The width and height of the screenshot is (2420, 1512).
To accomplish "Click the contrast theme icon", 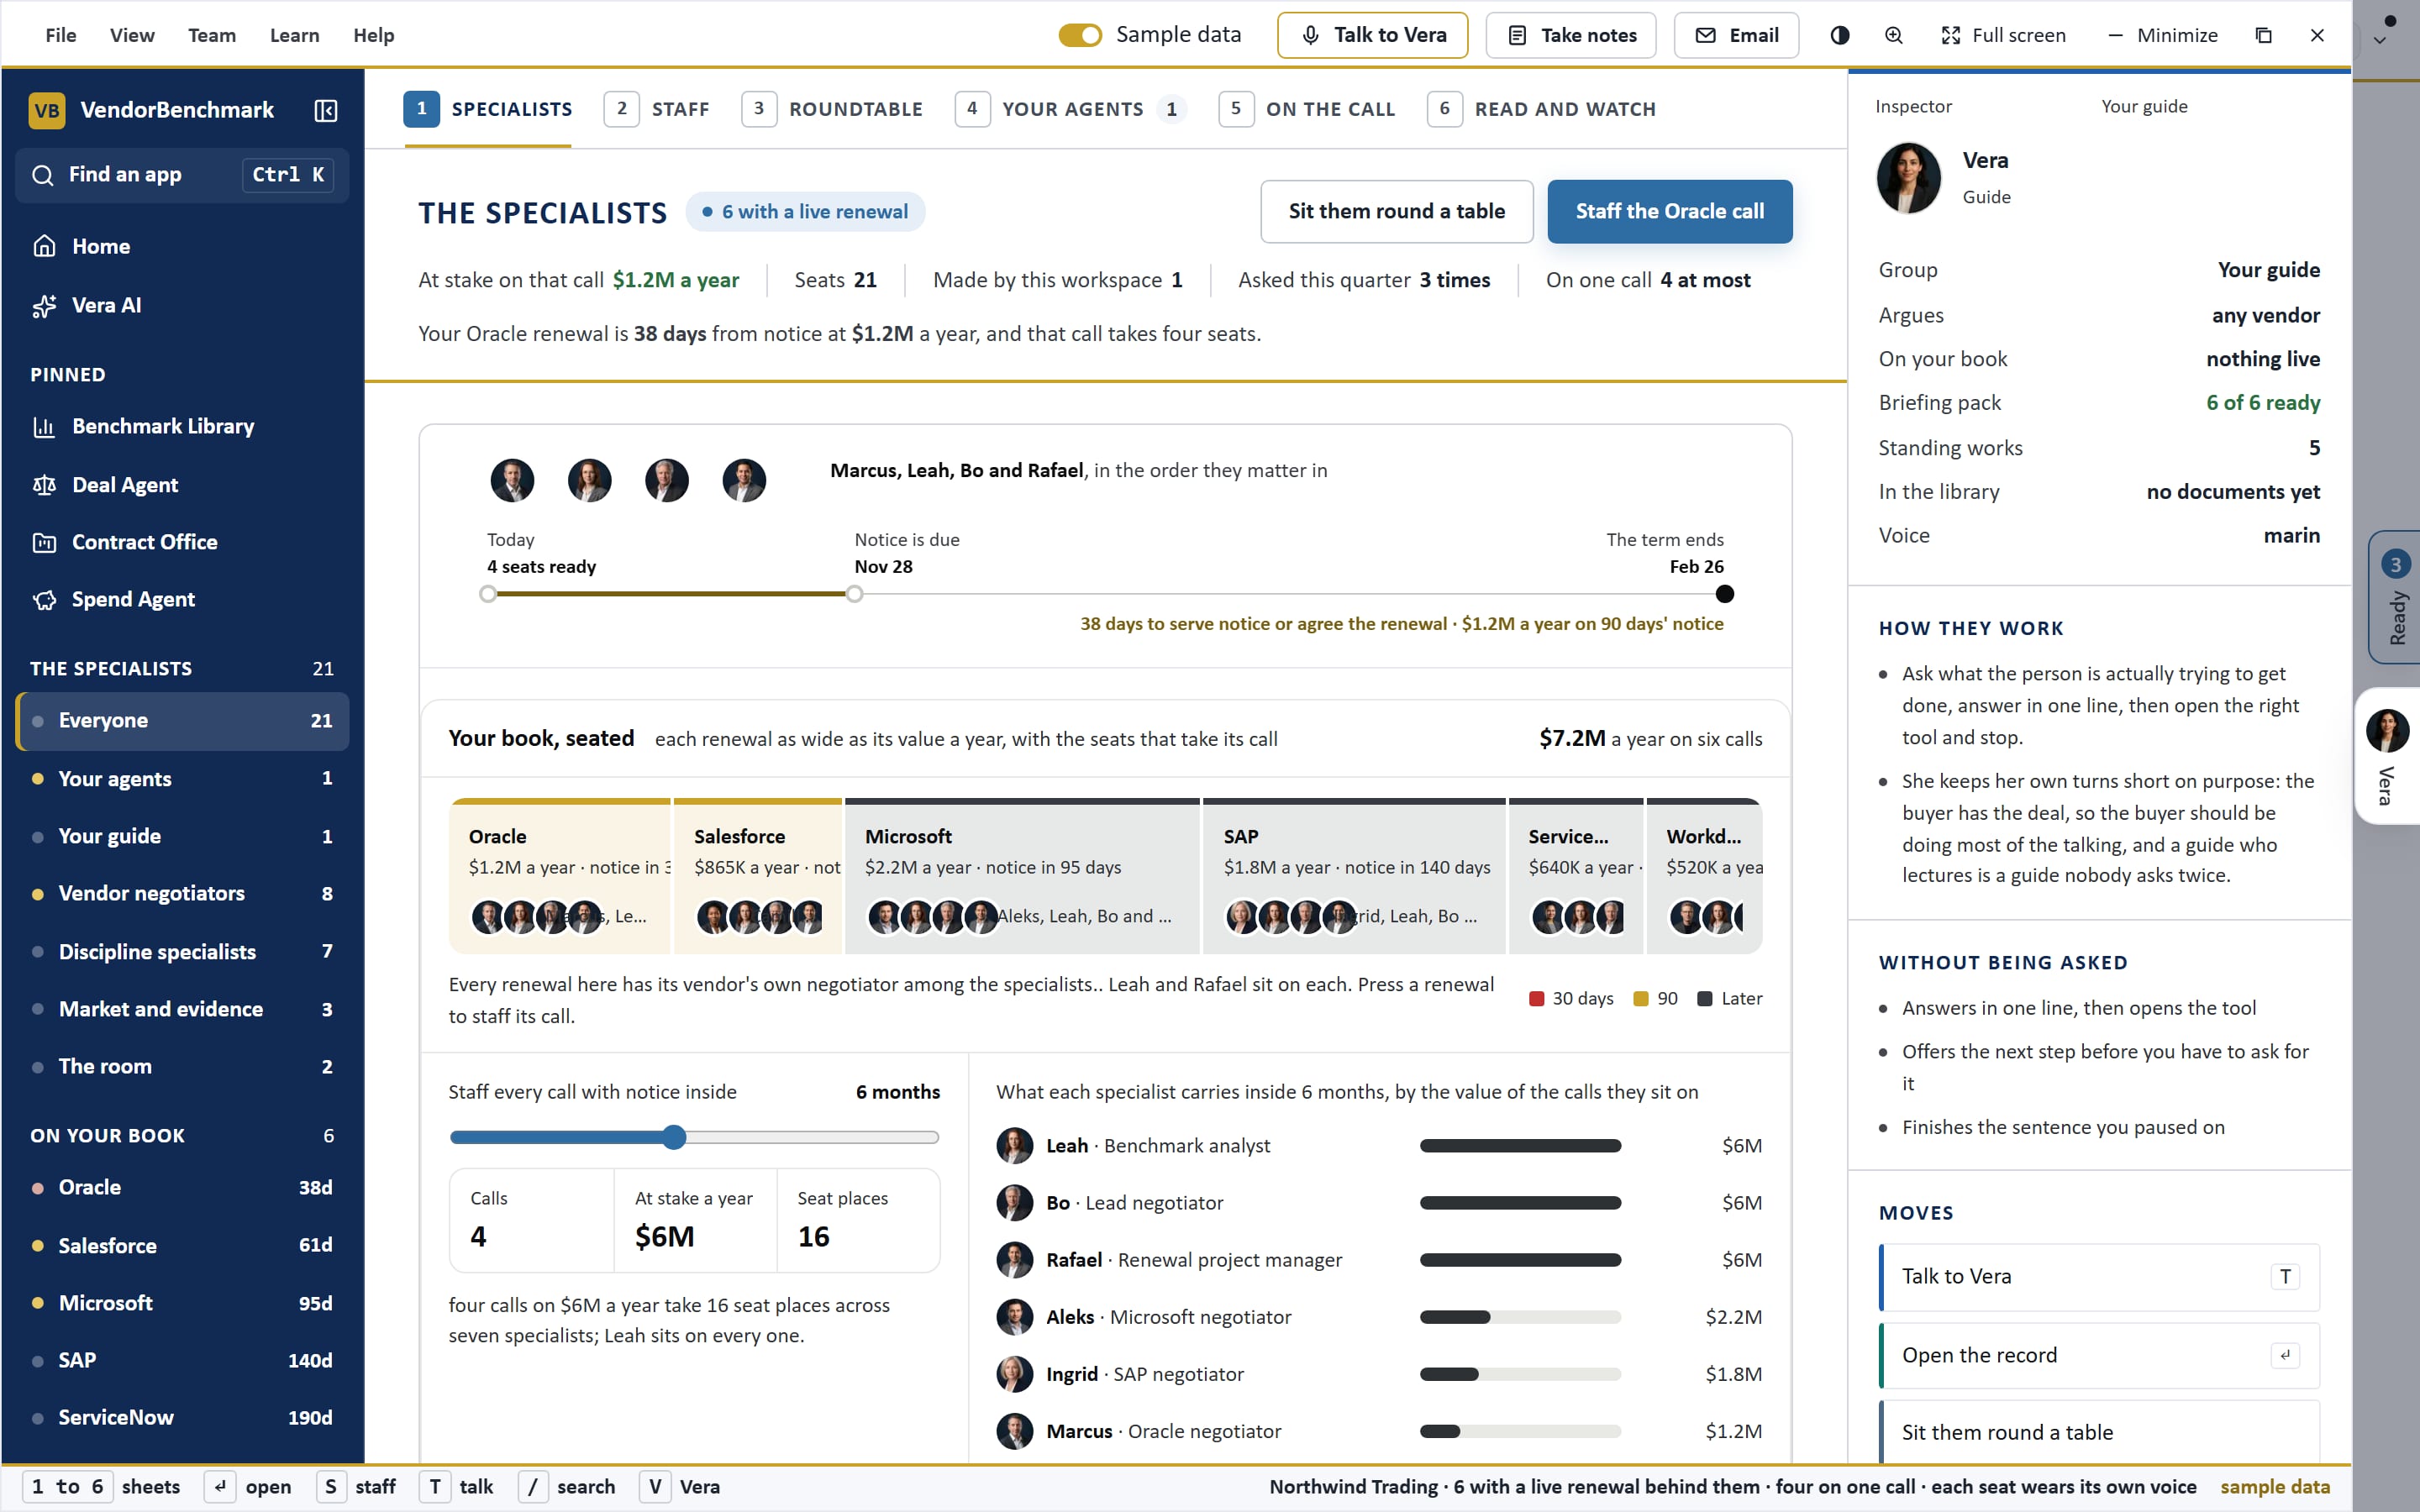I will coord(1840,35).
